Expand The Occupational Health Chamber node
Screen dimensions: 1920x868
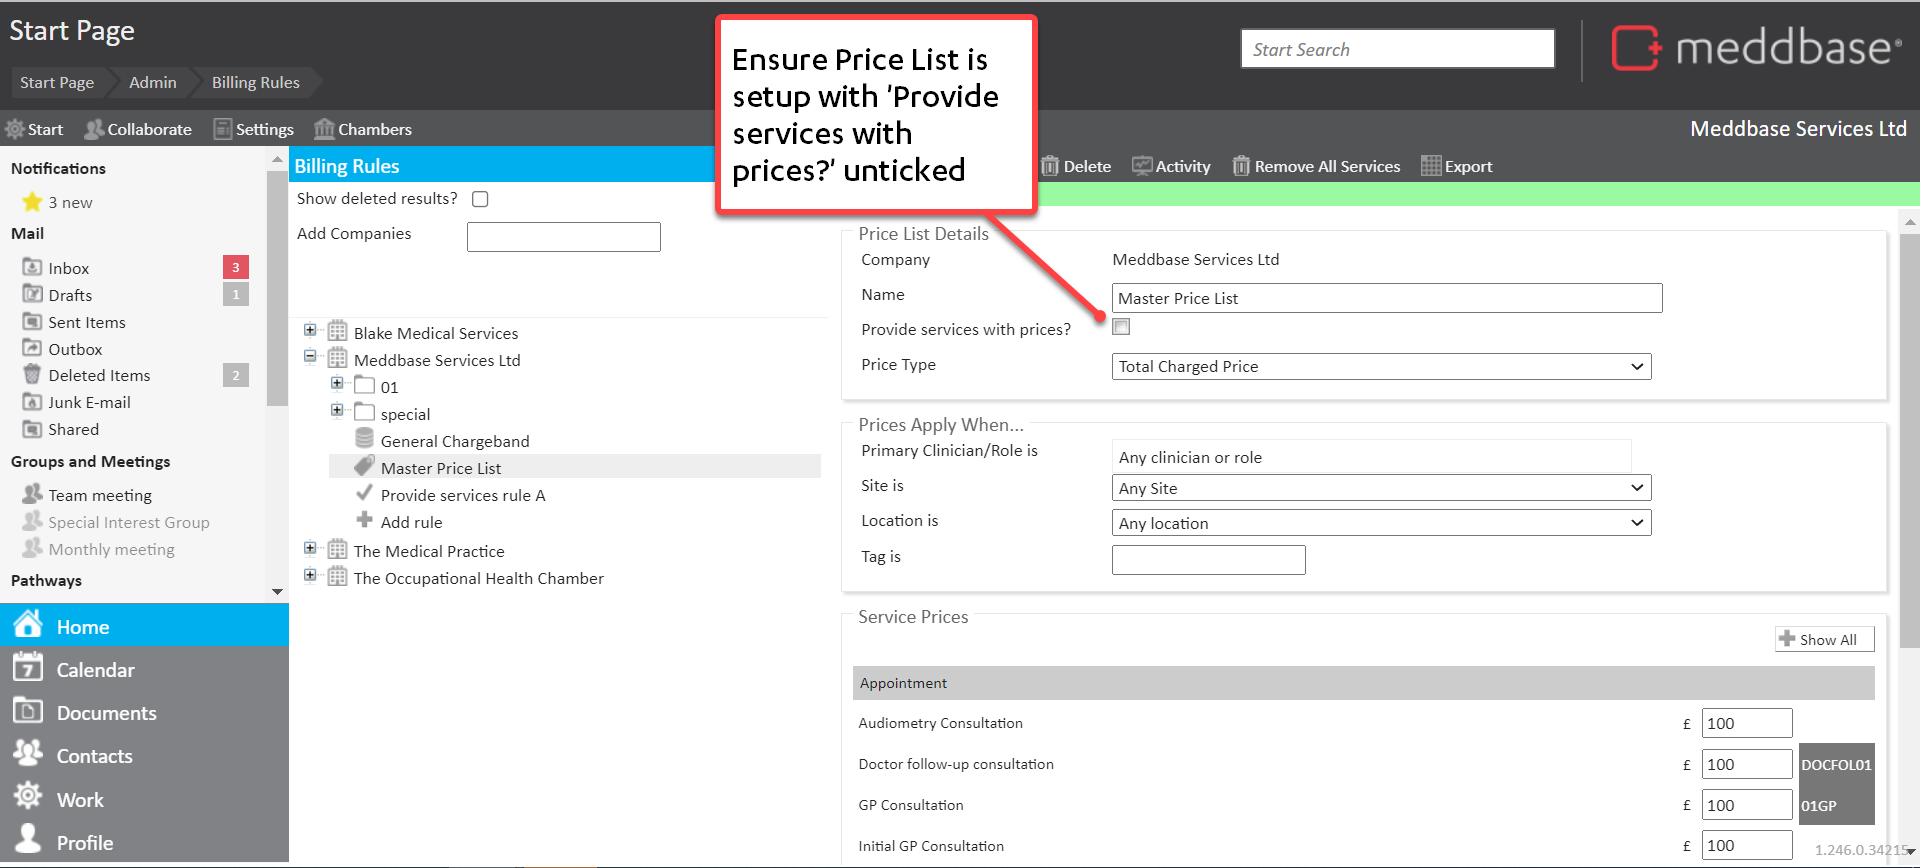tap(310, 575)
